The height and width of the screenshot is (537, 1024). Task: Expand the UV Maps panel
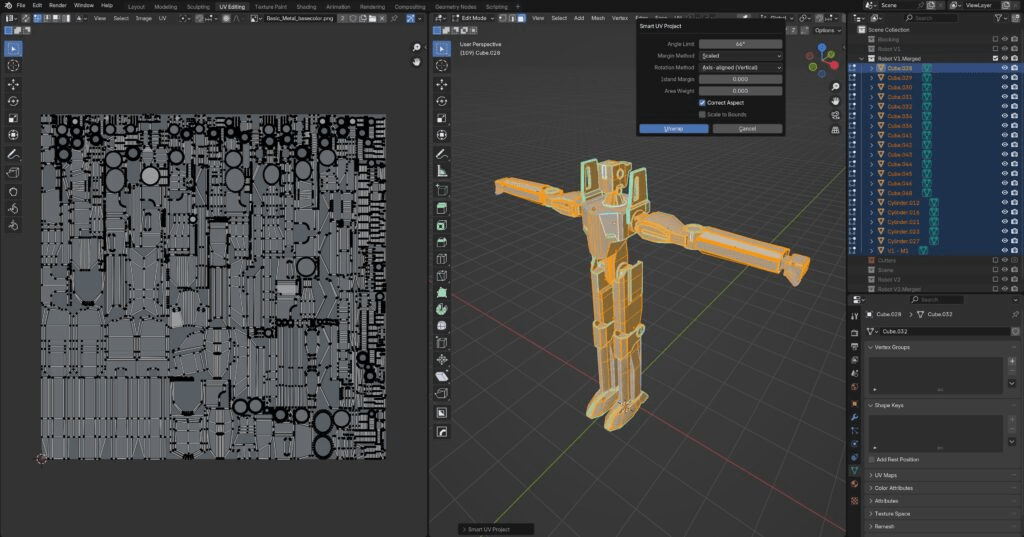[885, 475]
